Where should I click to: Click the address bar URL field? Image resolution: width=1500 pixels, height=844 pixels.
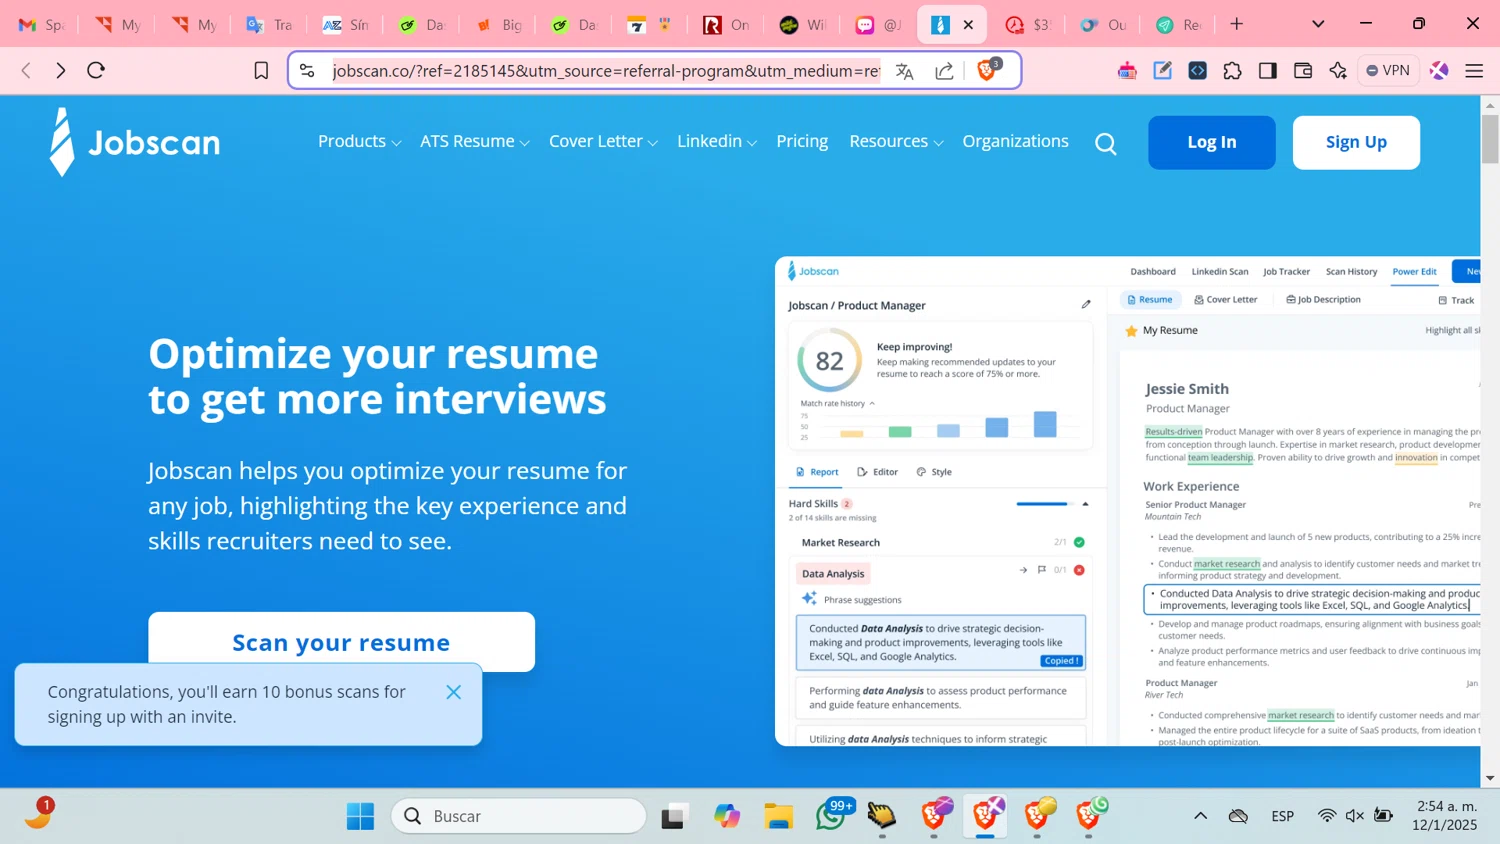coord(606,70)
